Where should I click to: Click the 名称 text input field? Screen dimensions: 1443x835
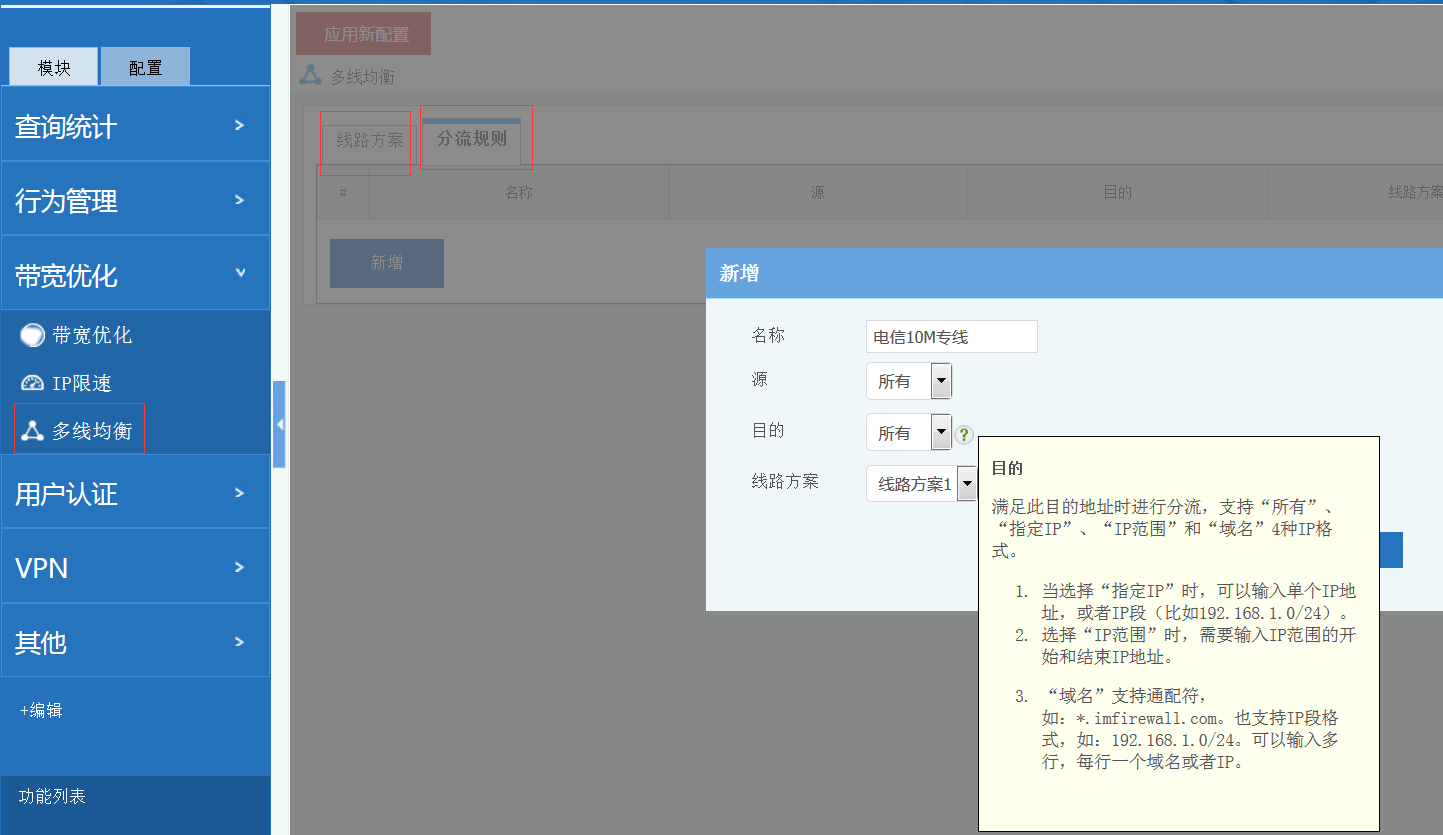(x=951, y=337)
